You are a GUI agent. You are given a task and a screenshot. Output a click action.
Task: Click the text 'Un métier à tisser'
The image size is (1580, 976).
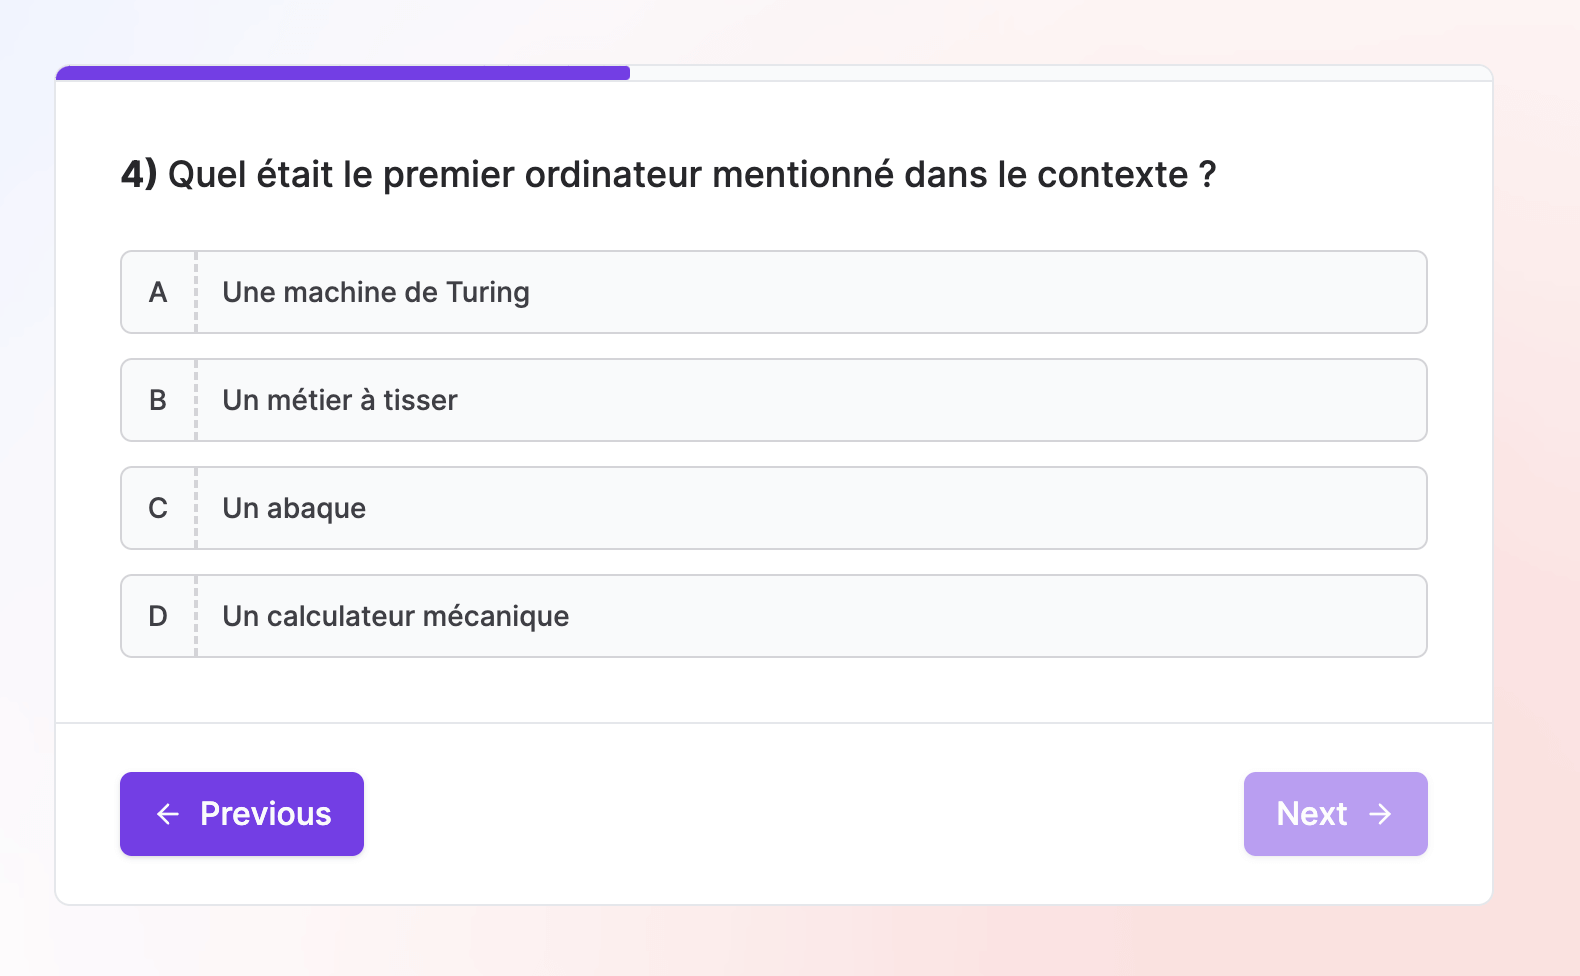[x=340, y=400]
